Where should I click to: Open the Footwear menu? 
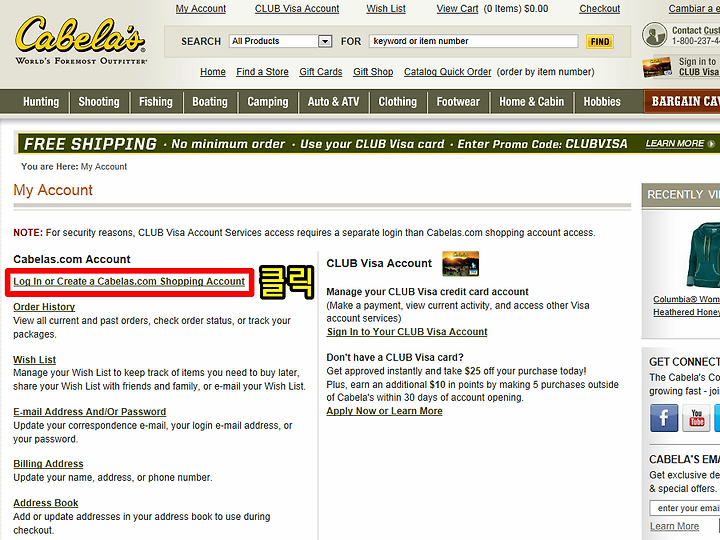(458, 101)
